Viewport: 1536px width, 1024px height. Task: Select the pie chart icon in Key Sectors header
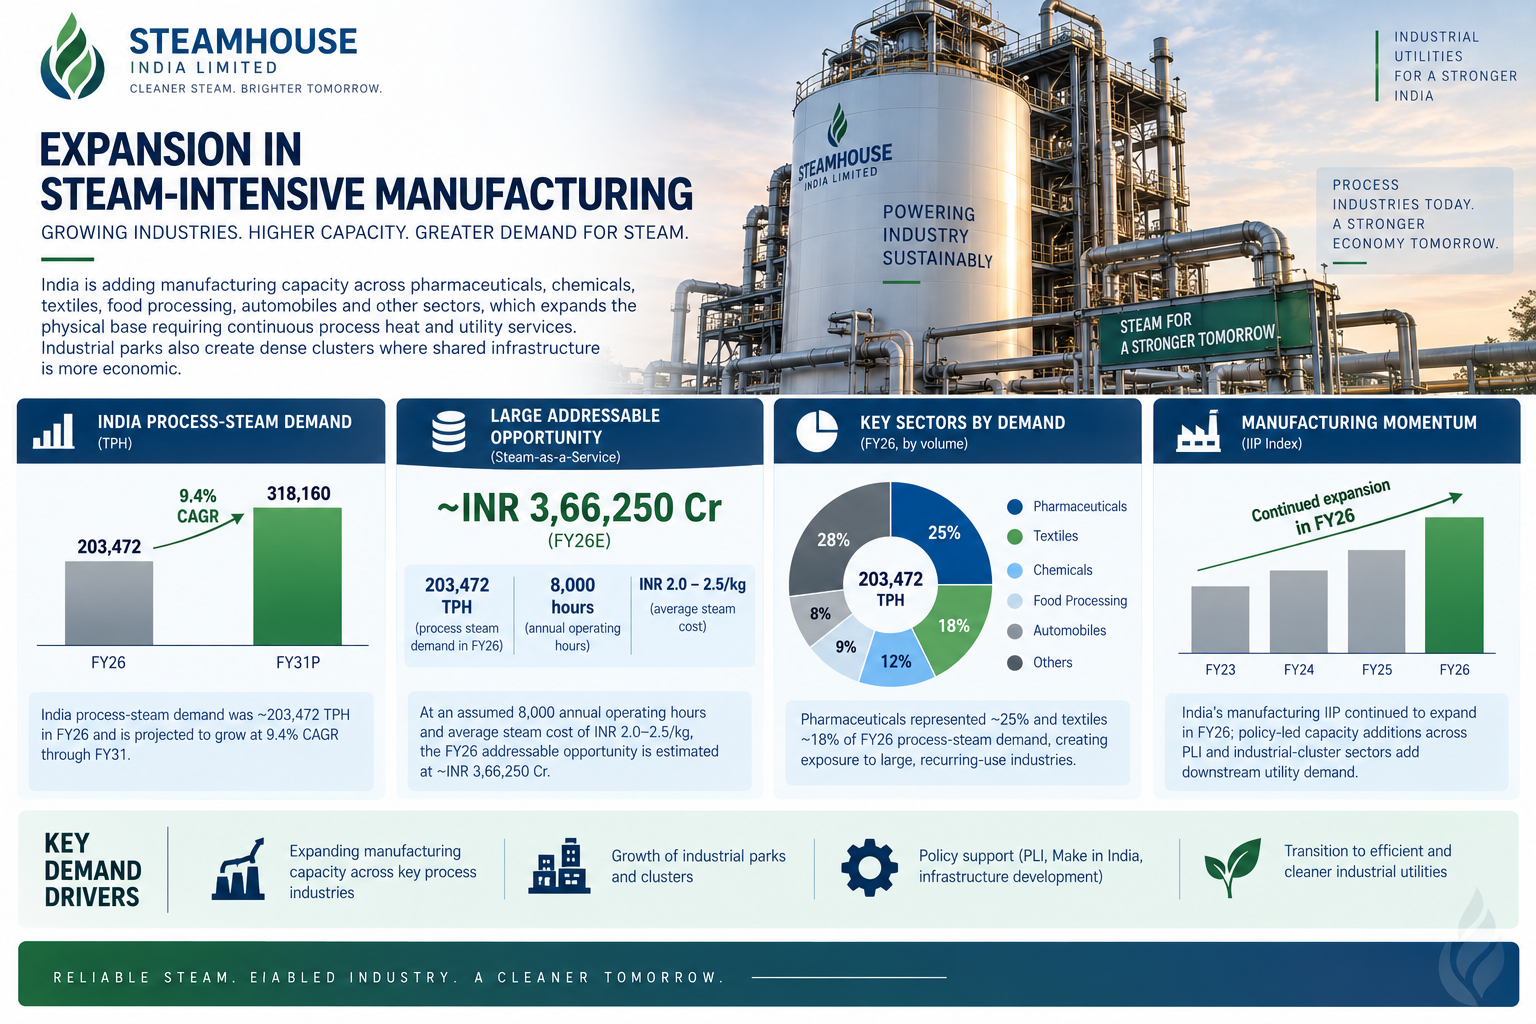pos(817,432)
